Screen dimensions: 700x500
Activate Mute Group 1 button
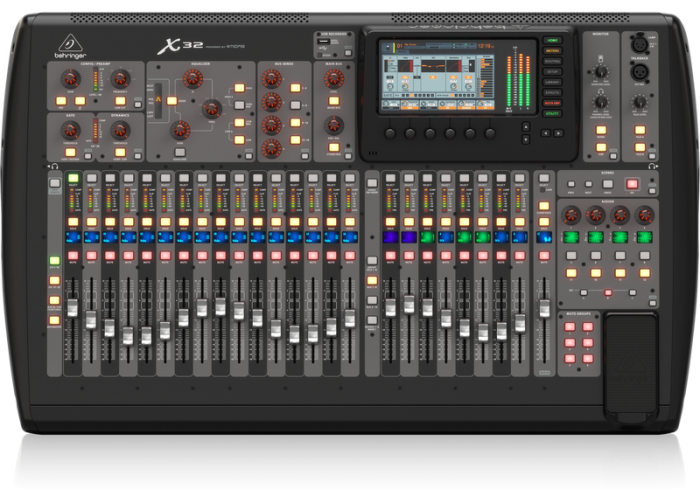[570, 327]
